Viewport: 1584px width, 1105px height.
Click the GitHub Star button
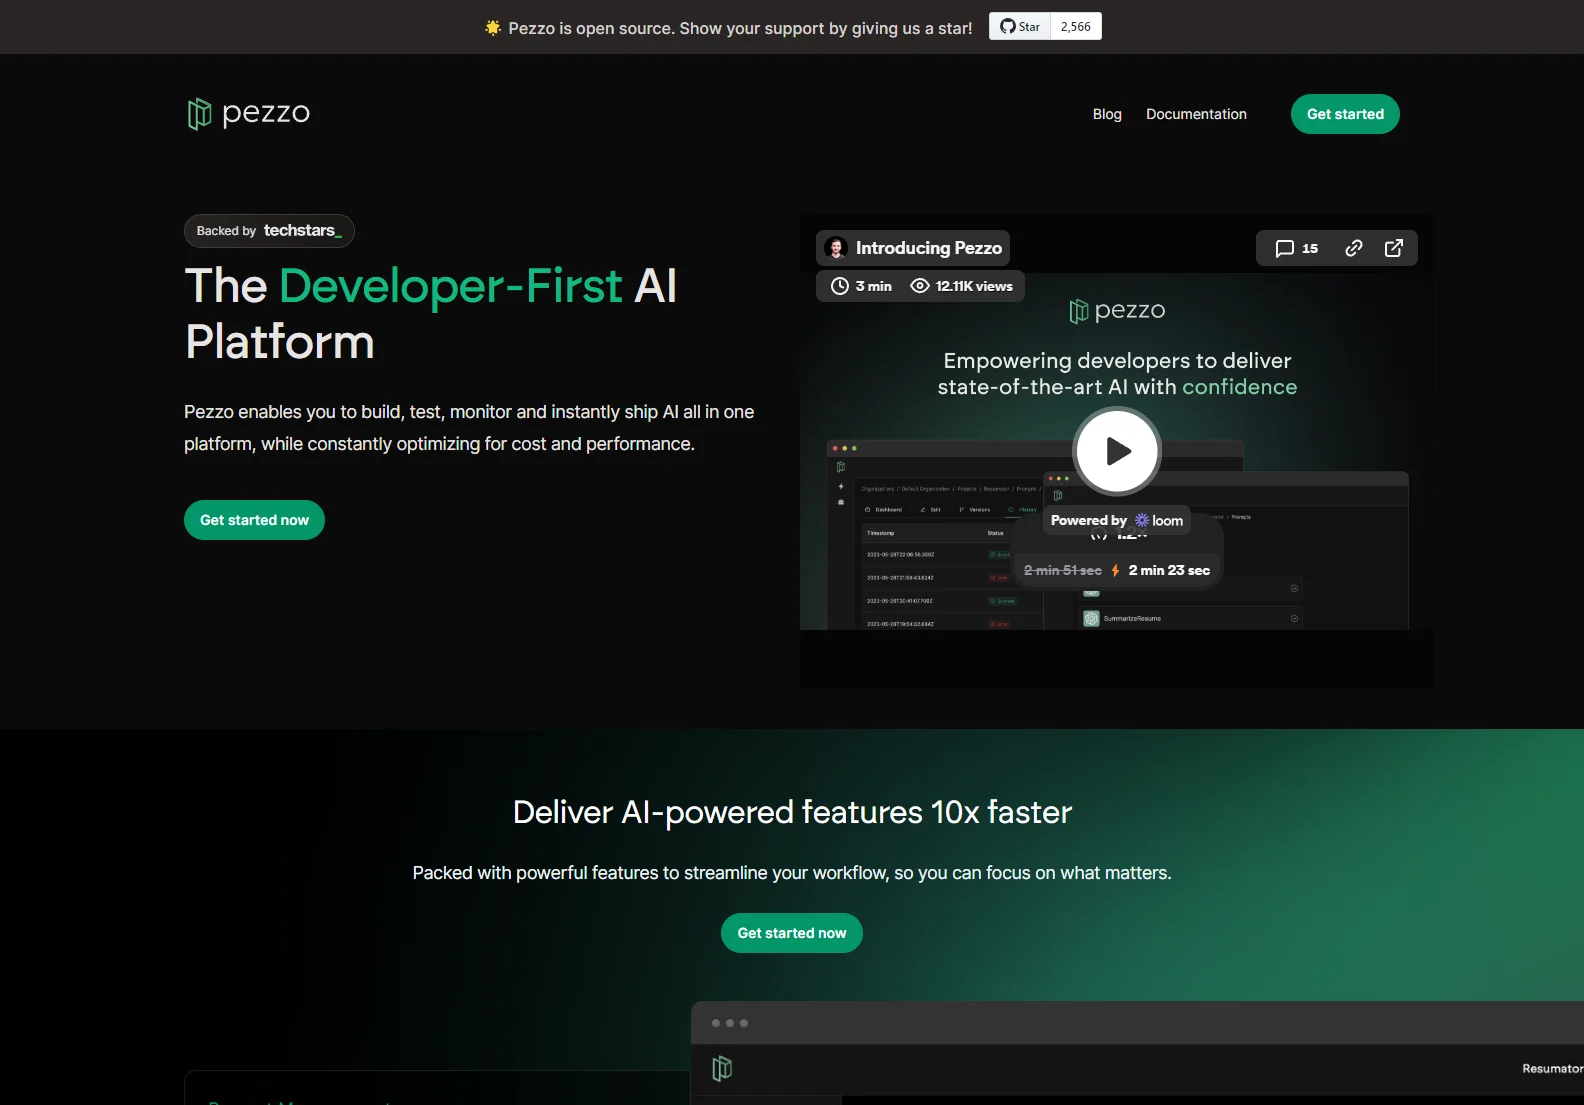click(1020, 26)
